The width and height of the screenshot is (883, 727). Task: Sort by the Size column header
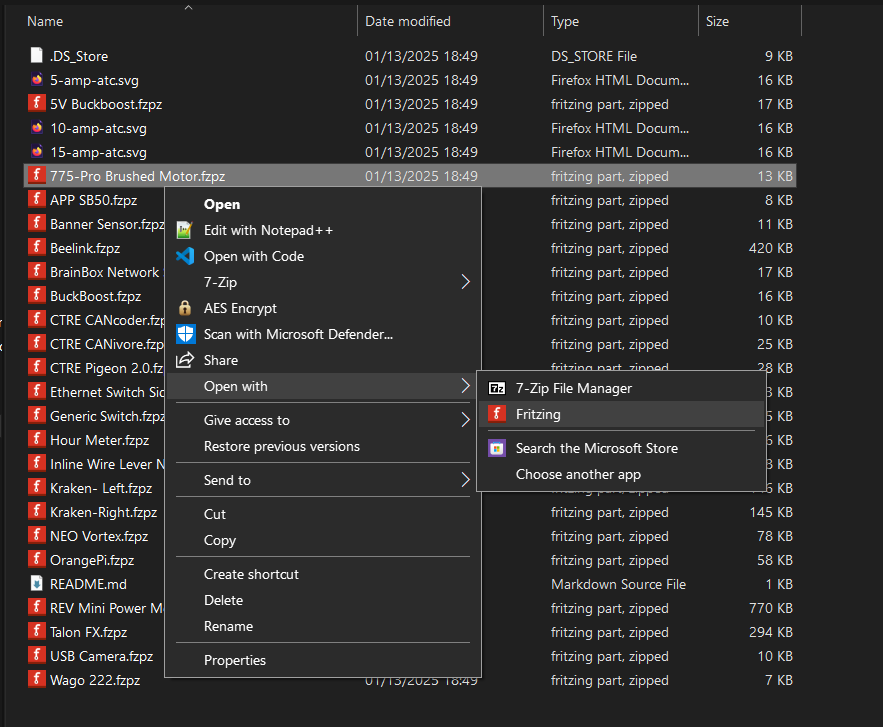(x=717, y=21)
